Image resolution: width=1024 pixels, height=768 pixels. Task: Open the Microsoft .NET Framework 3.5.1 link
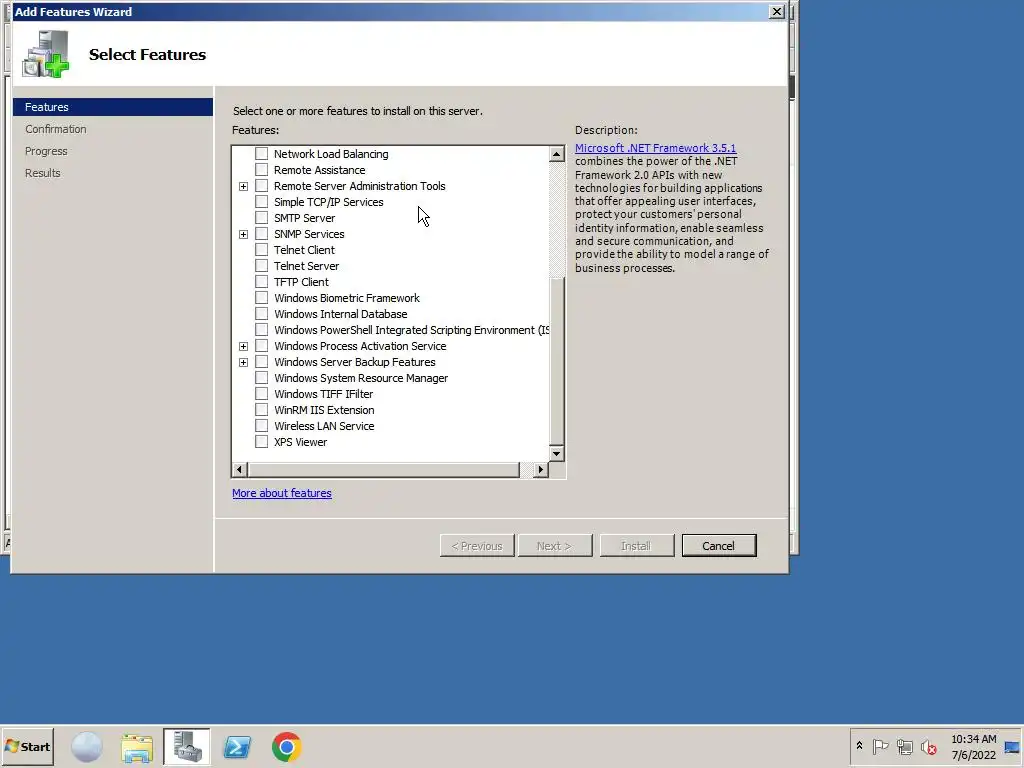coord(655,148)
